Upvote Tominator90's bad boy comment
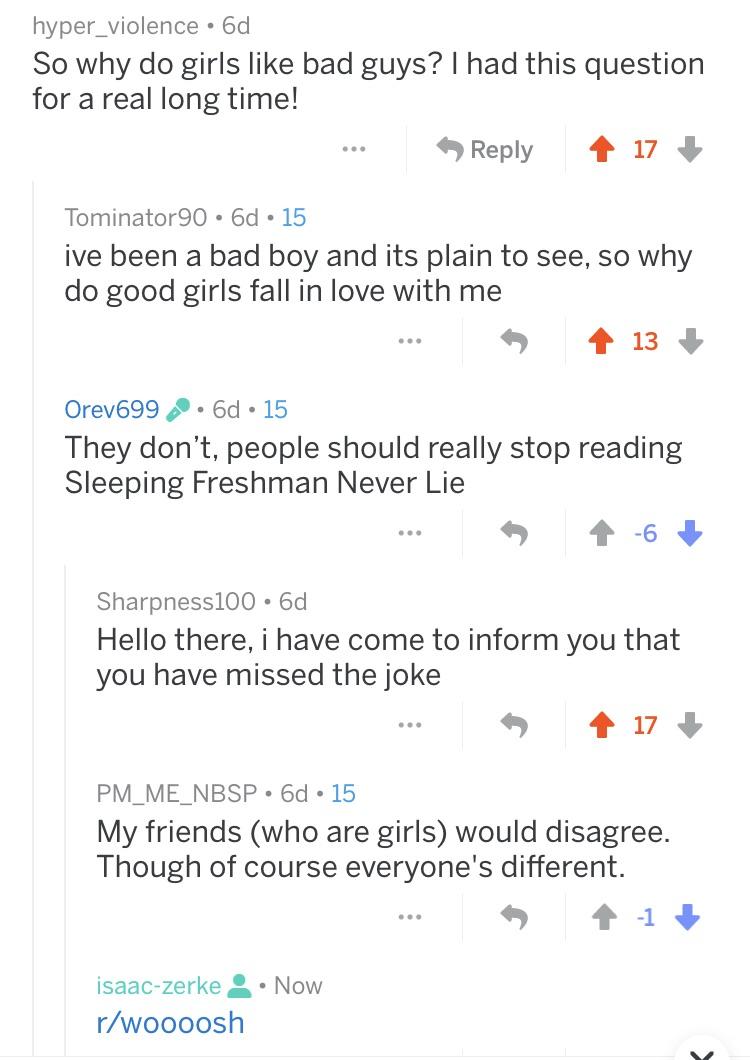 [600, 342]
